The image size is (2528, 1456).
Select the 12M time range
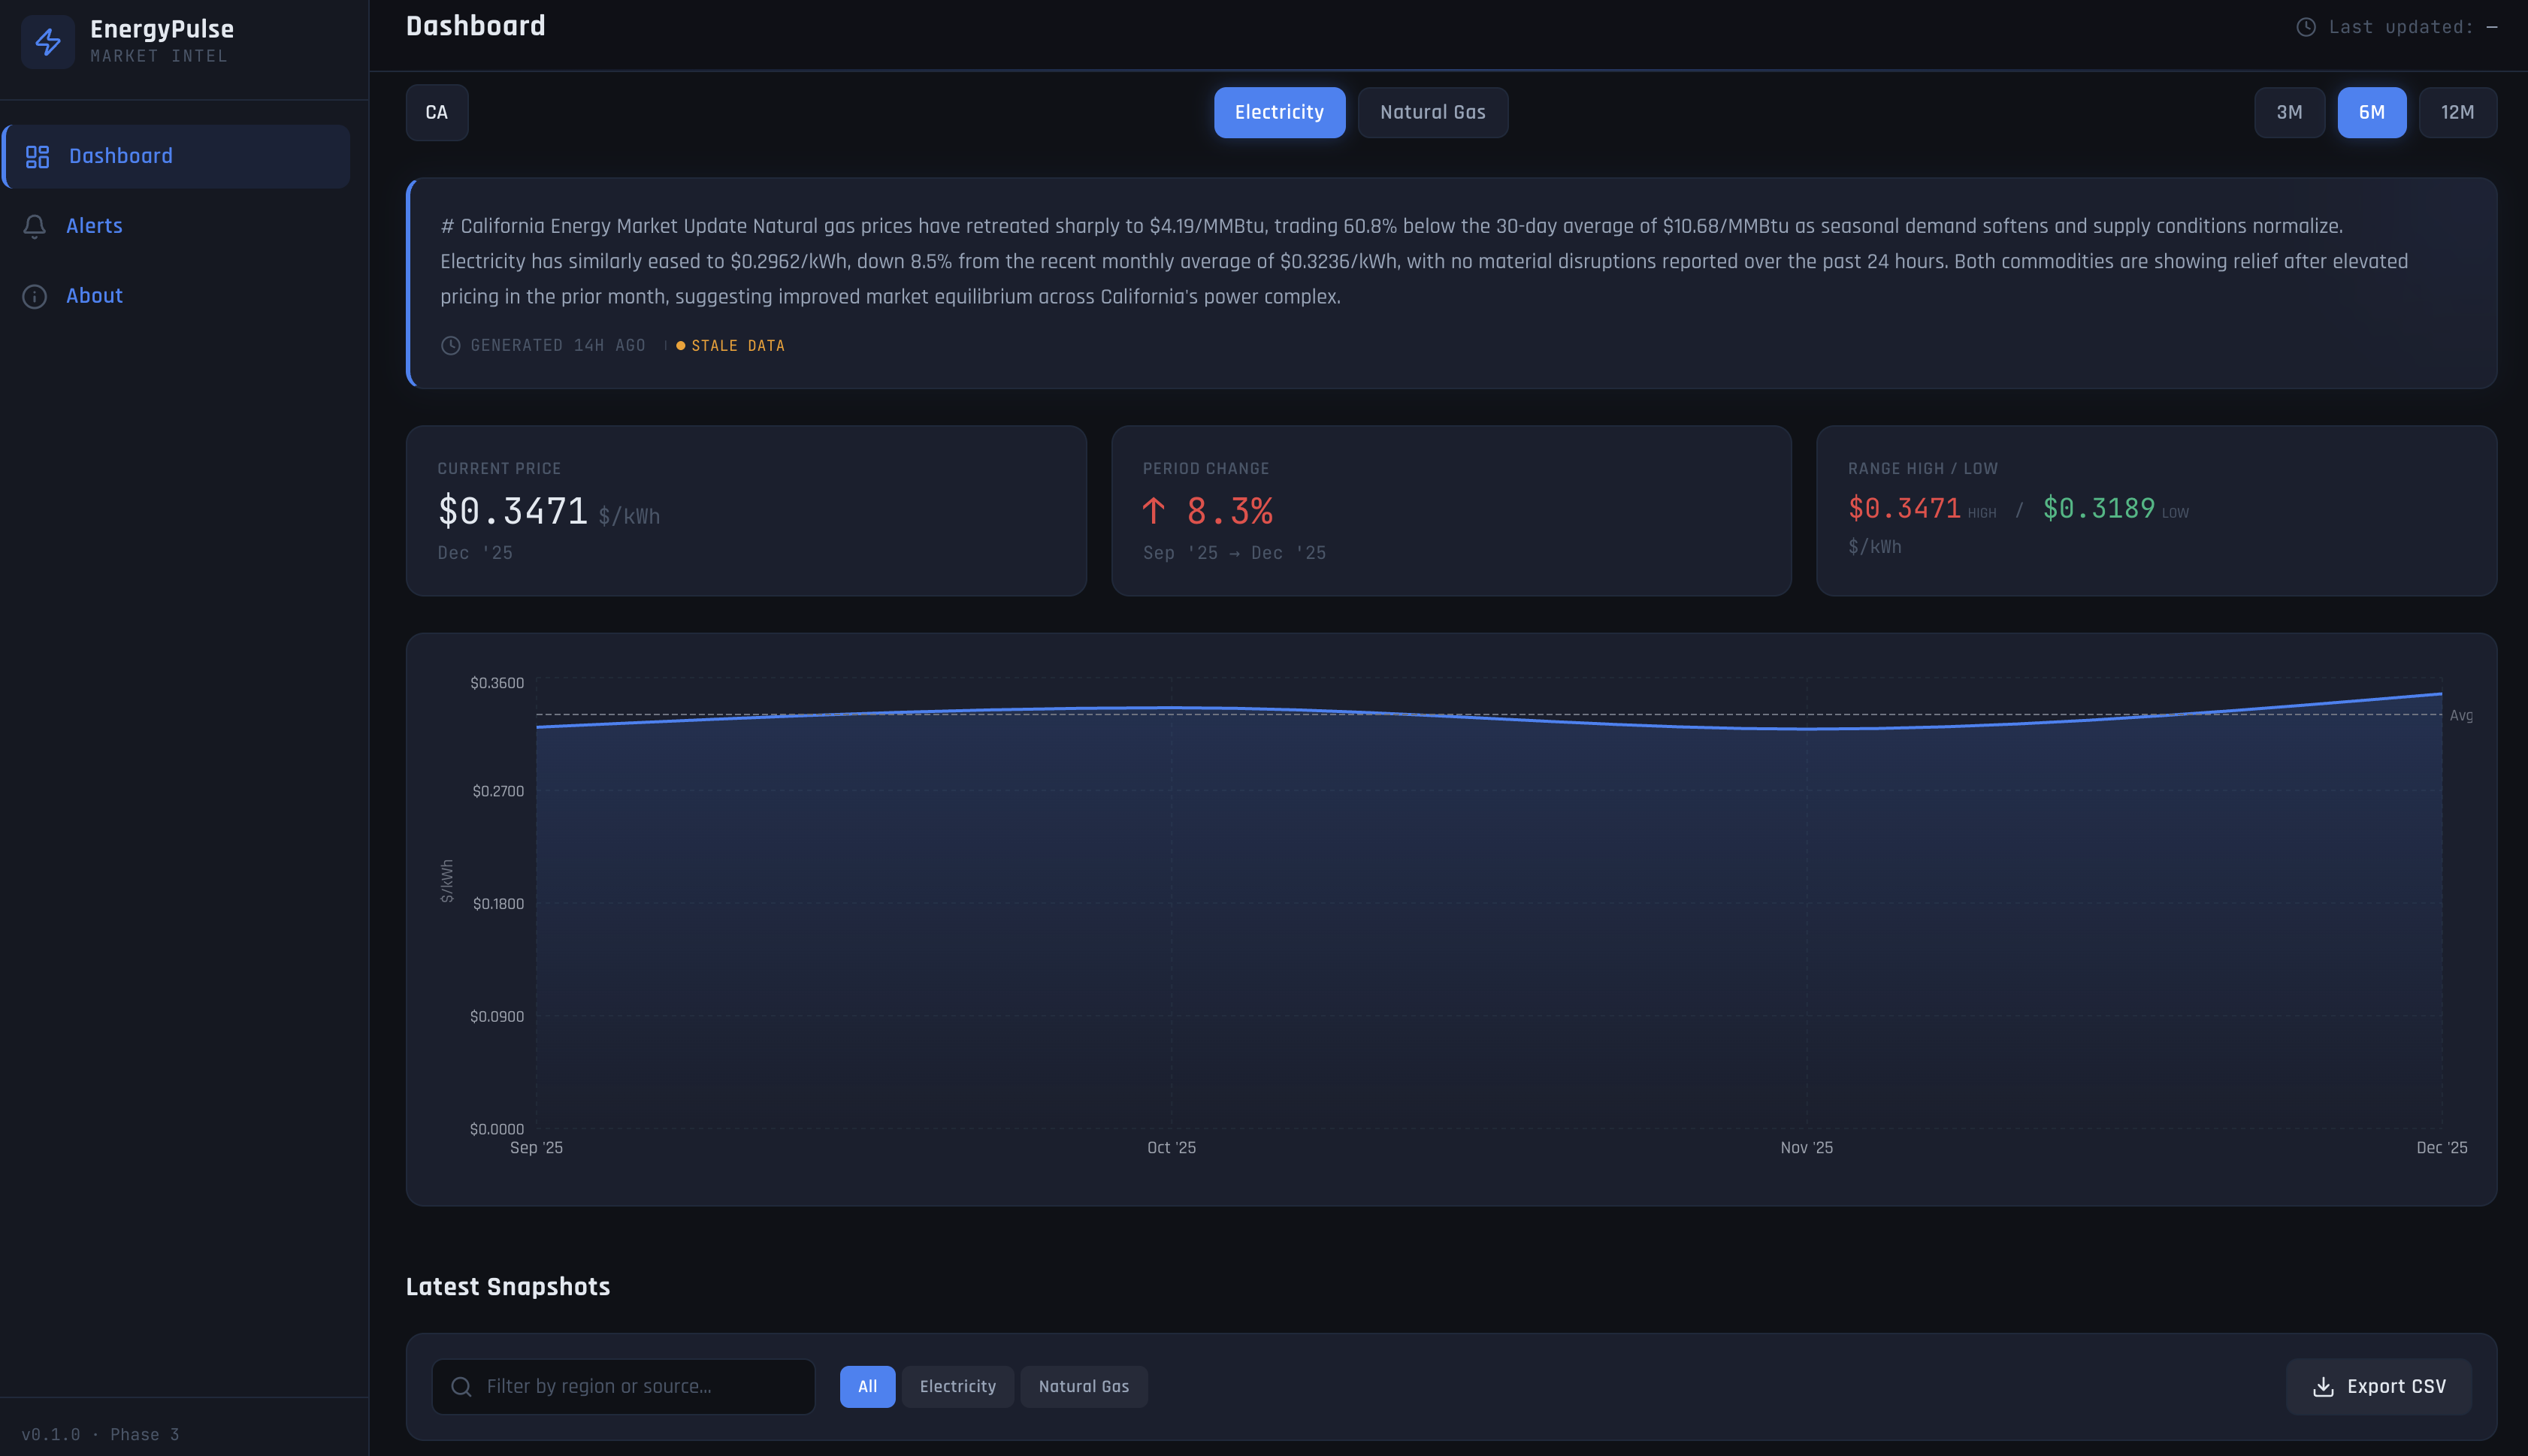point(2457,112)
